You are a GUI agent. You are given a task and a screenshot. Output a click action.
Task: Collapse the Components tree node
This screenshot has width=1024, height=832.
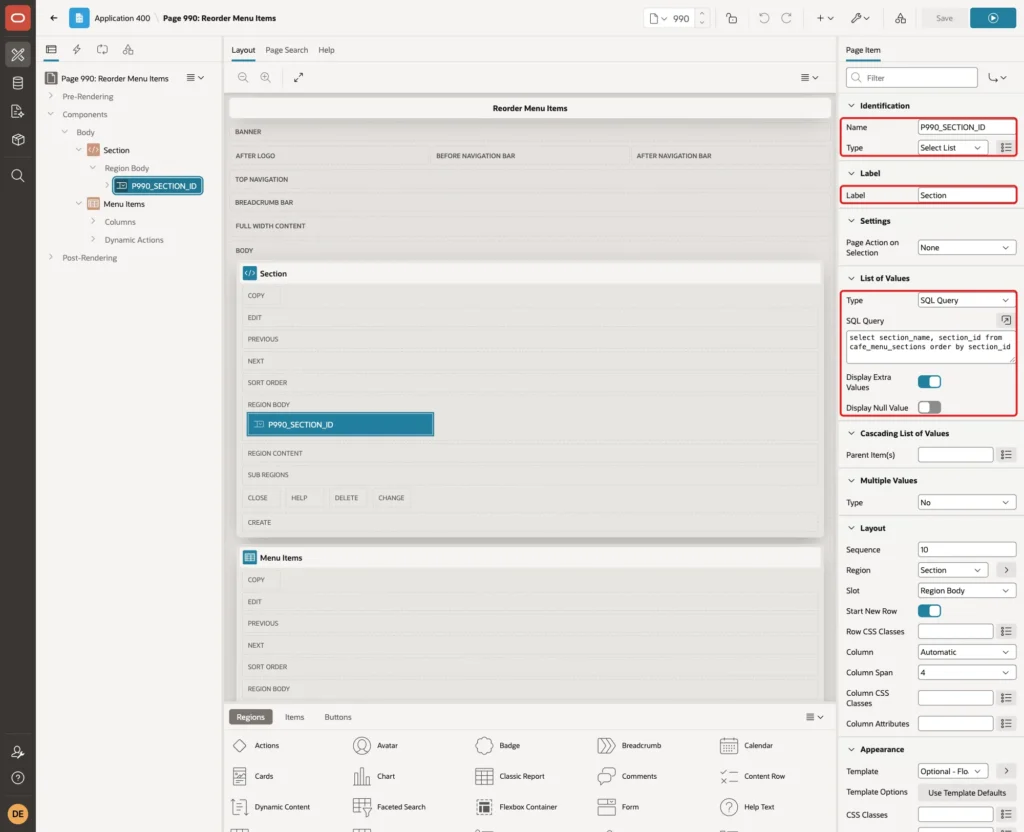tap(51, 114)
